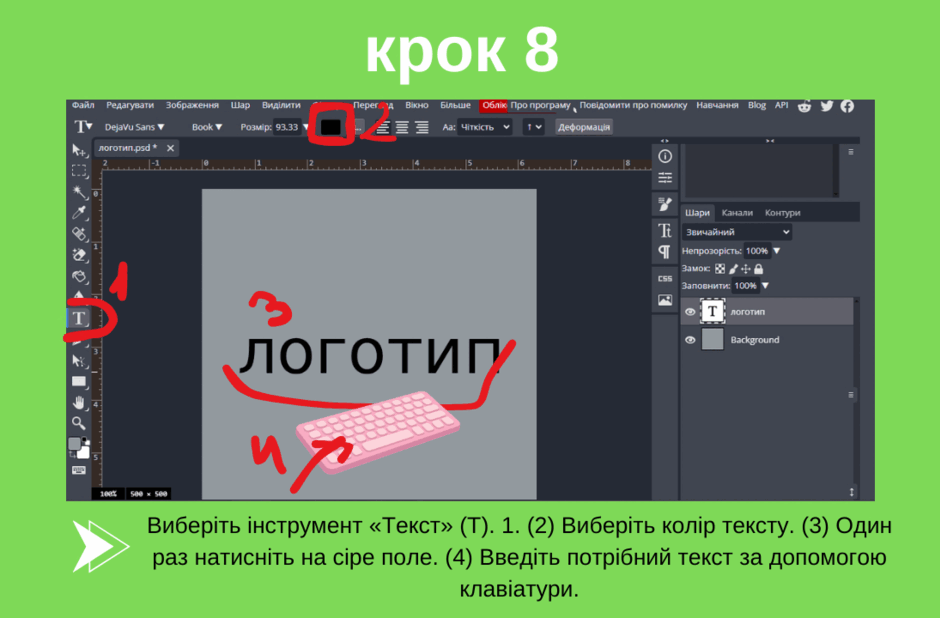Open the Виділити menu
Screen dimensions: 940x618
(x=281, y=105)
